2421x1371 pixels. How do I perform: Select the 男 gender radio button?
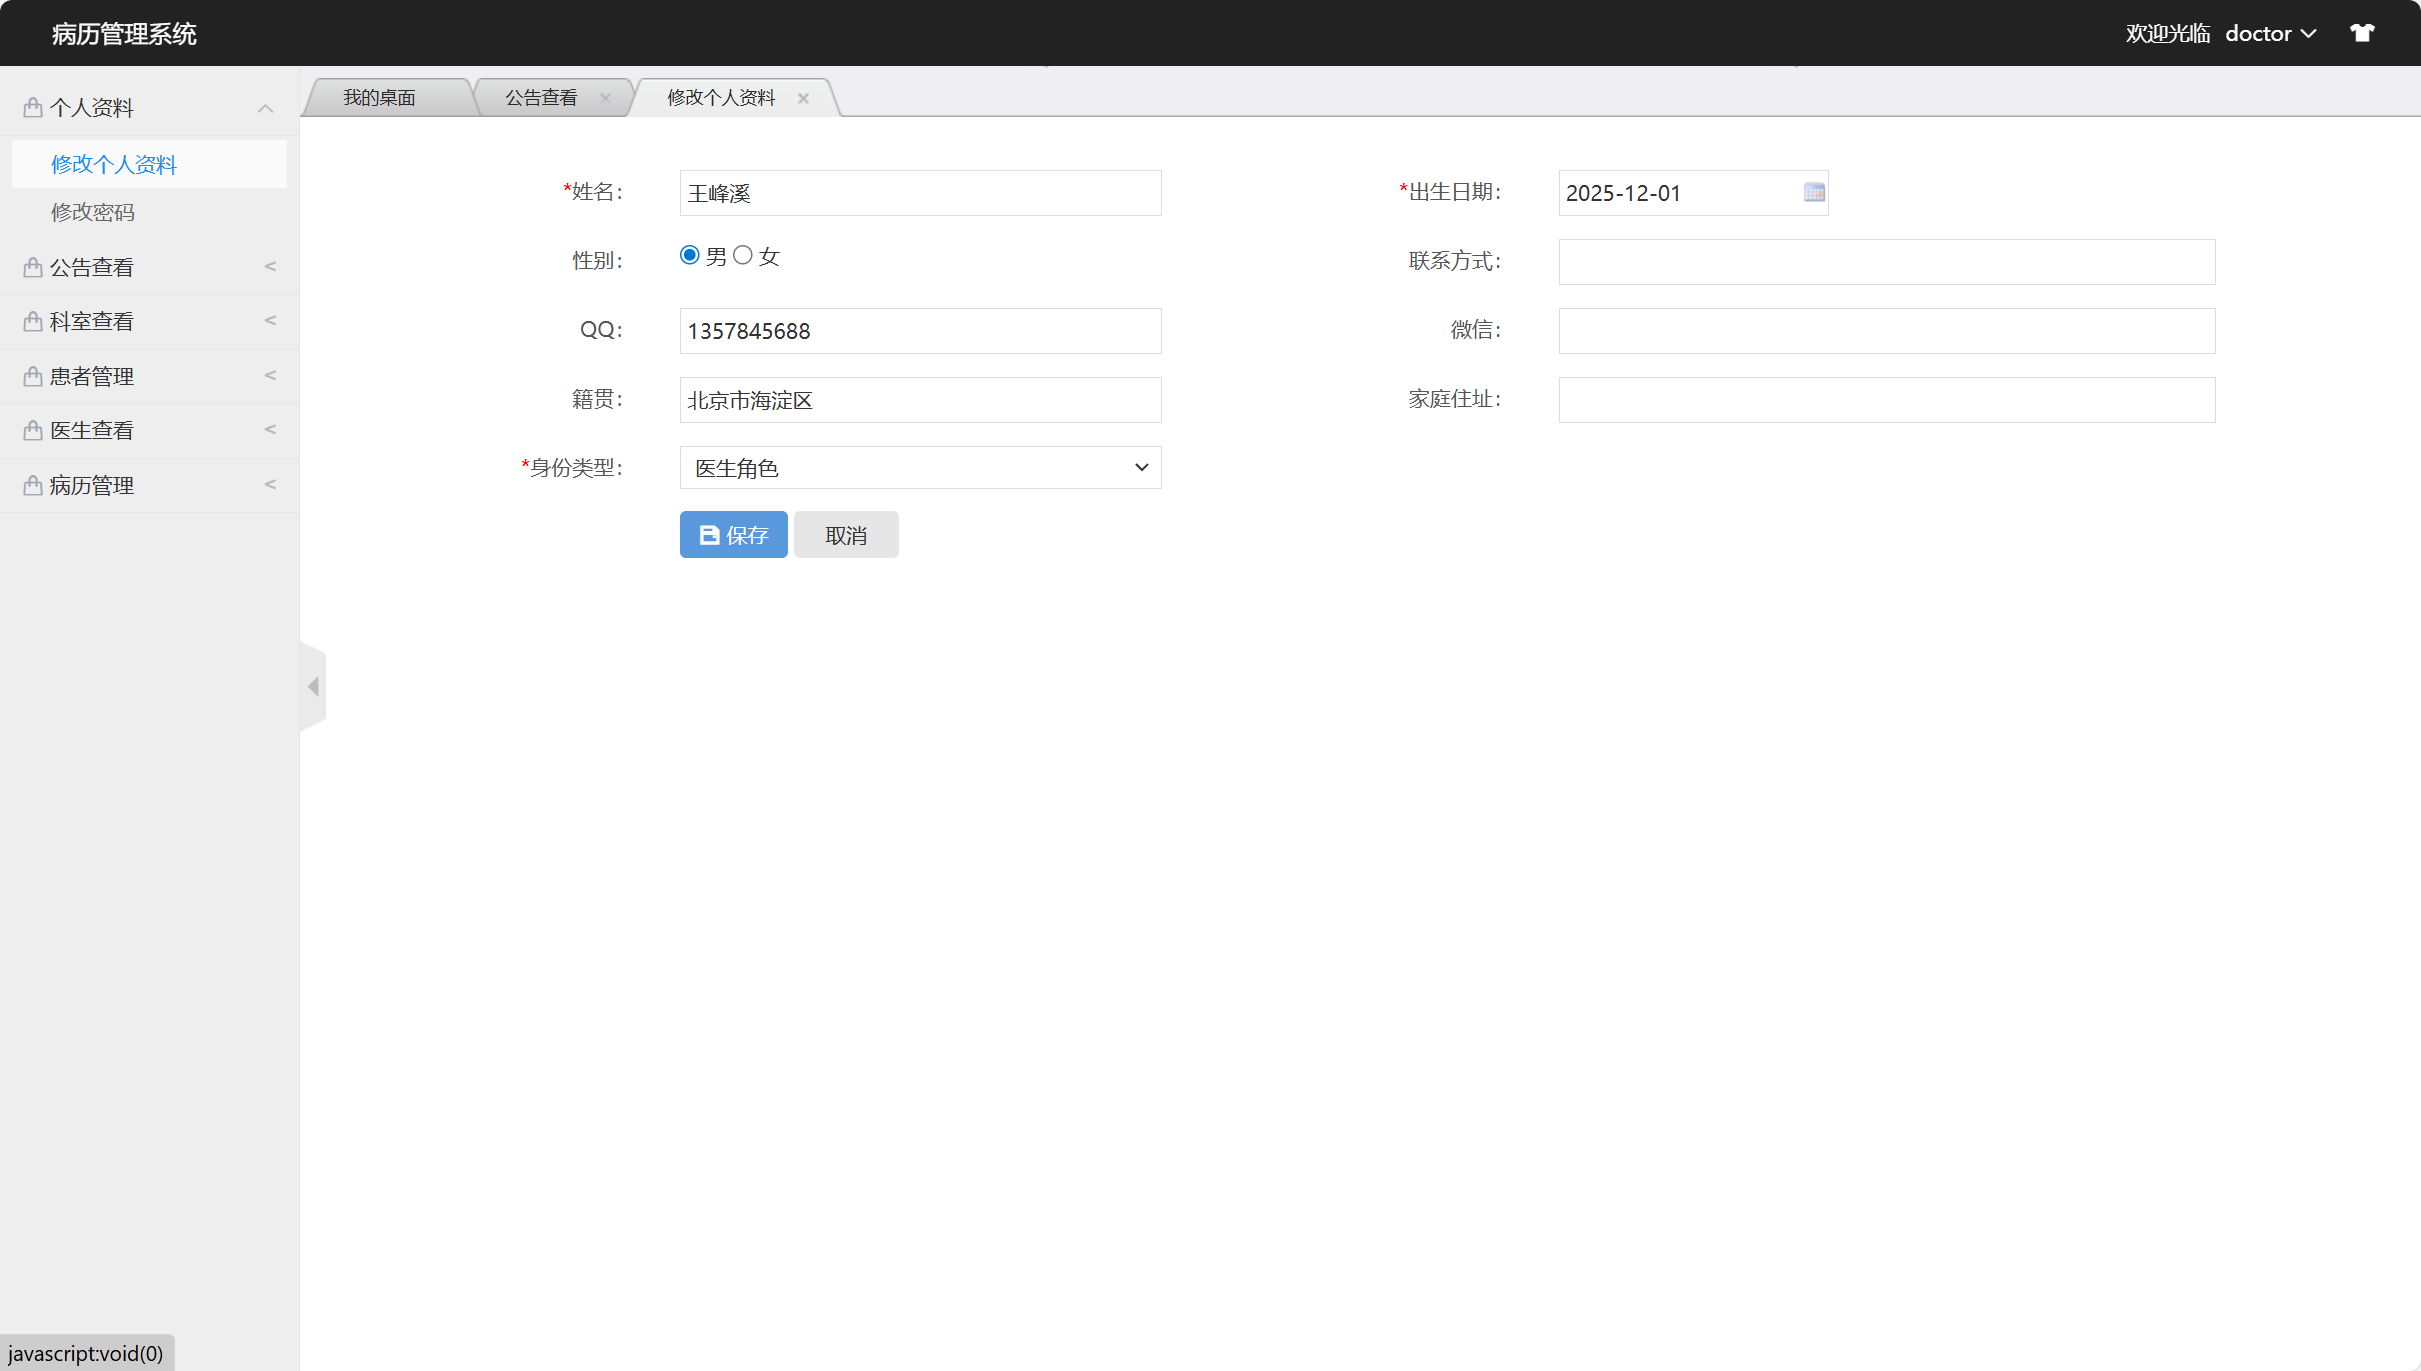[689, 255]
